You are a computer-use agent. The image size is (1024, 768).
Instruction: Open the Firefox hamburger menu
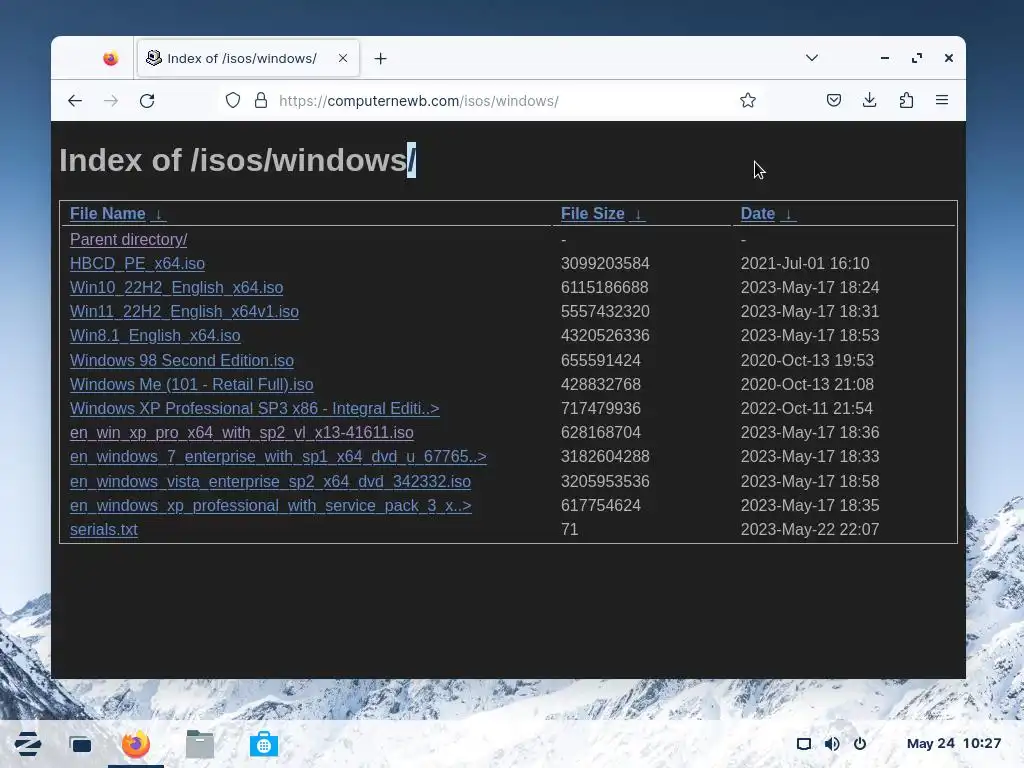[x=942, y=100]
